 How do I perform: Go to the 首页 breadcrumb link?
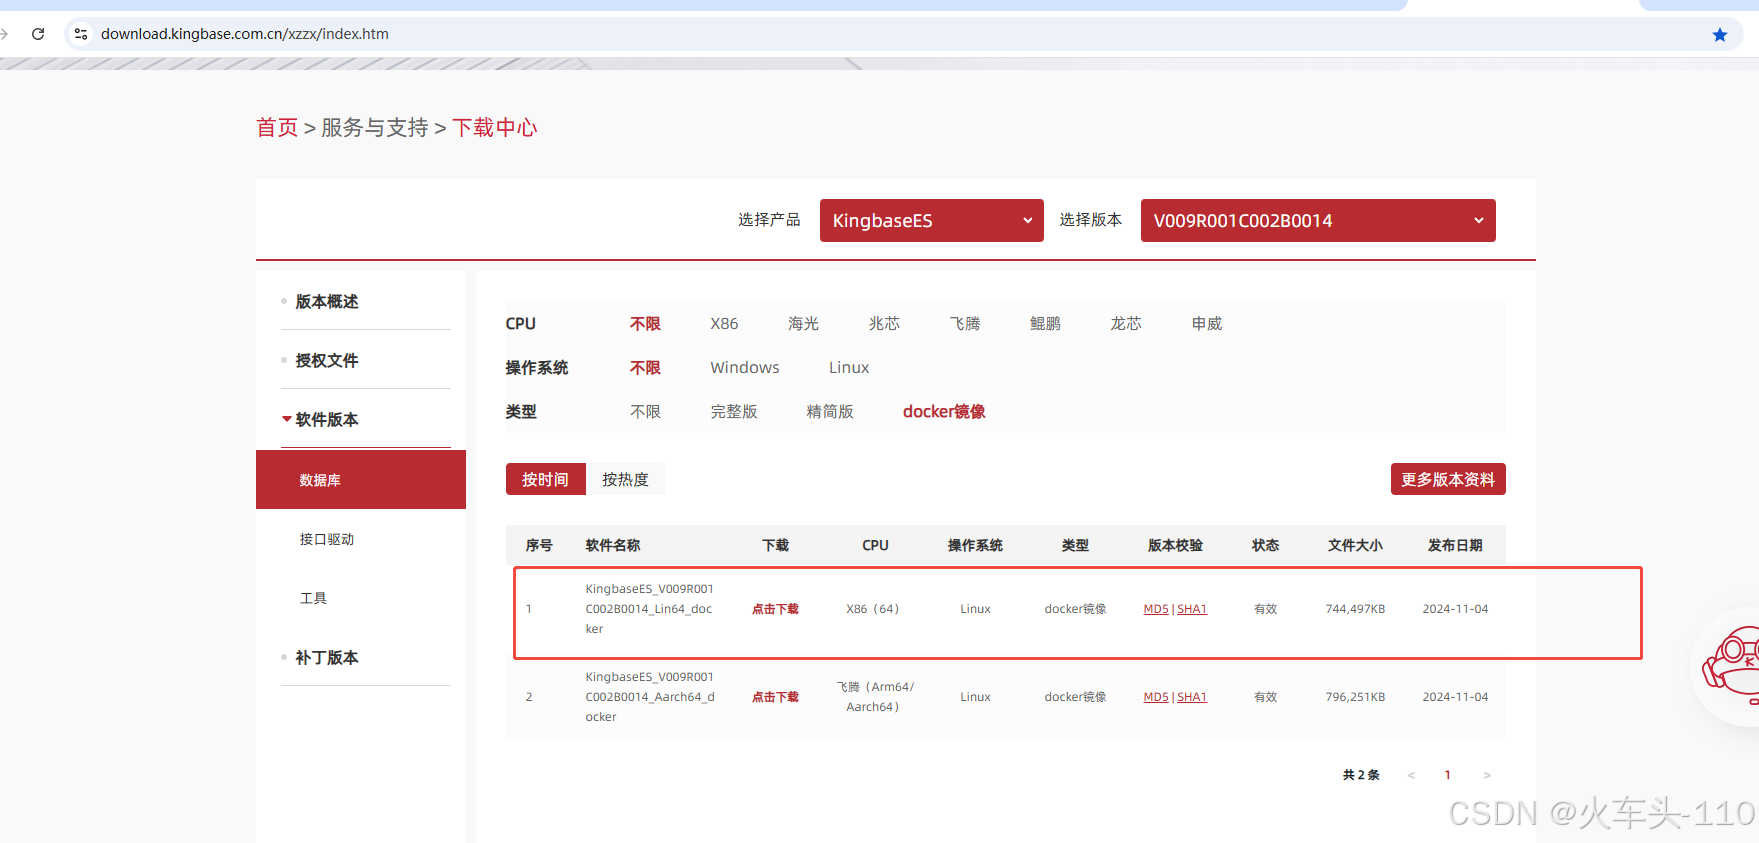pos(277,128)
